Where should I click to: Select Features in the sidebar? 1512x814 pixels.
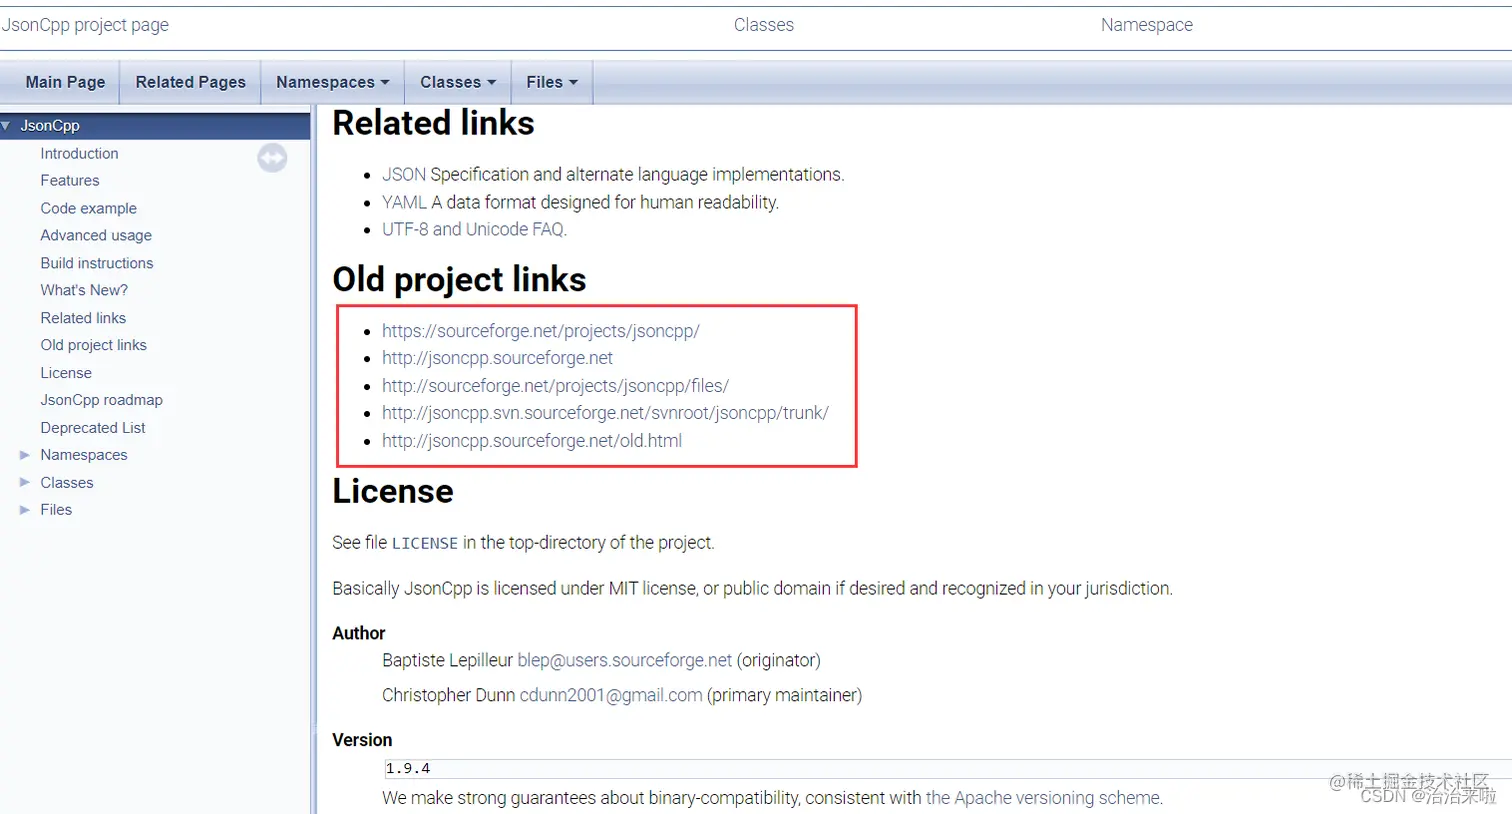70,181
